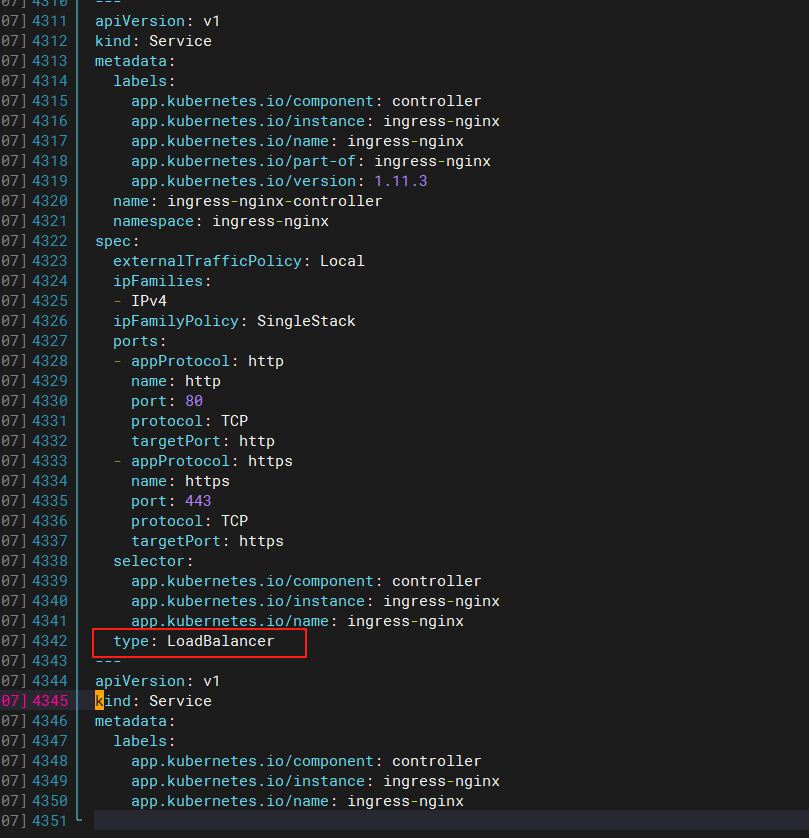The height and width of the screenshot is (838, 809).
Task: Click 'protocol: TCP' on line 4331
Action: click(189, 421)
